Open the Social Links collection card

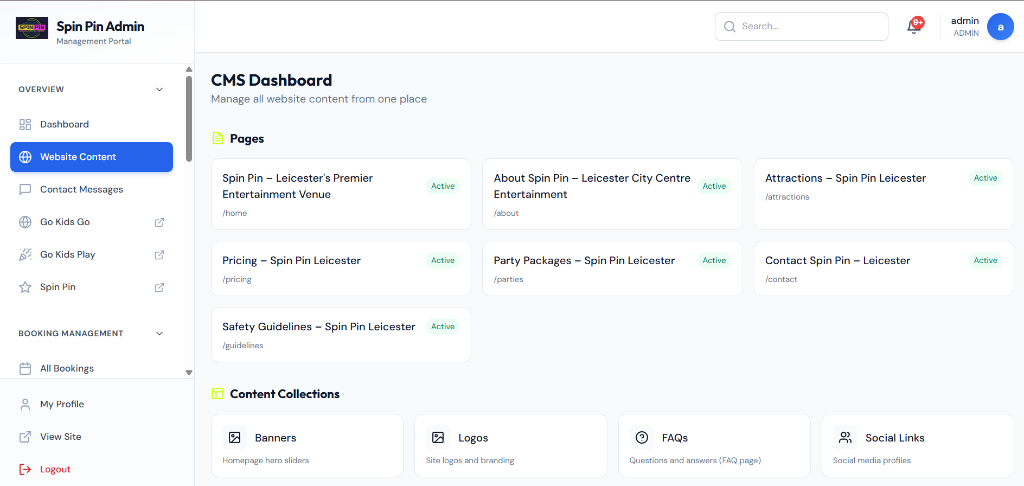point(918,446)
